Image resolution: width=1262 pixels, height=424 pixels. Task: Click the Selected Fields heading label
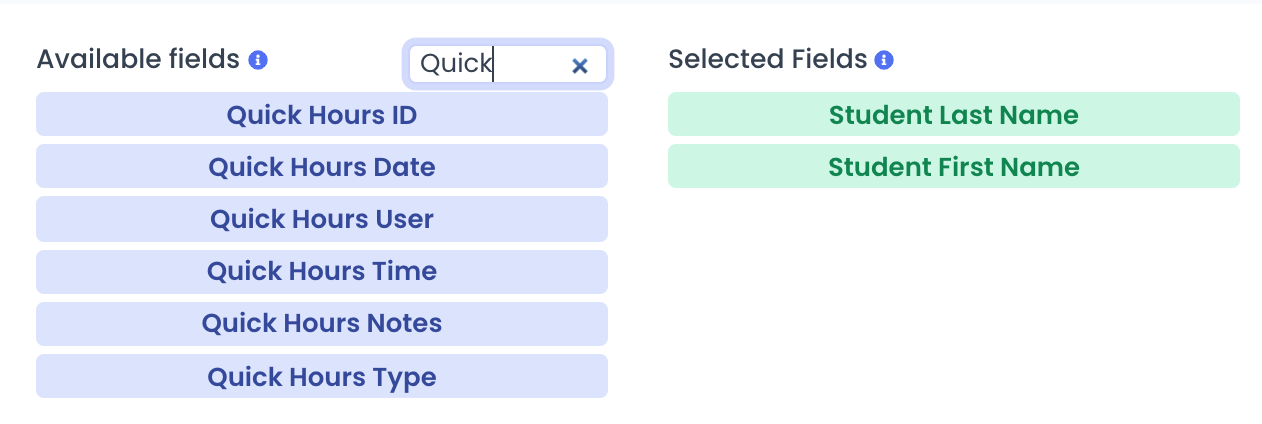767,60
